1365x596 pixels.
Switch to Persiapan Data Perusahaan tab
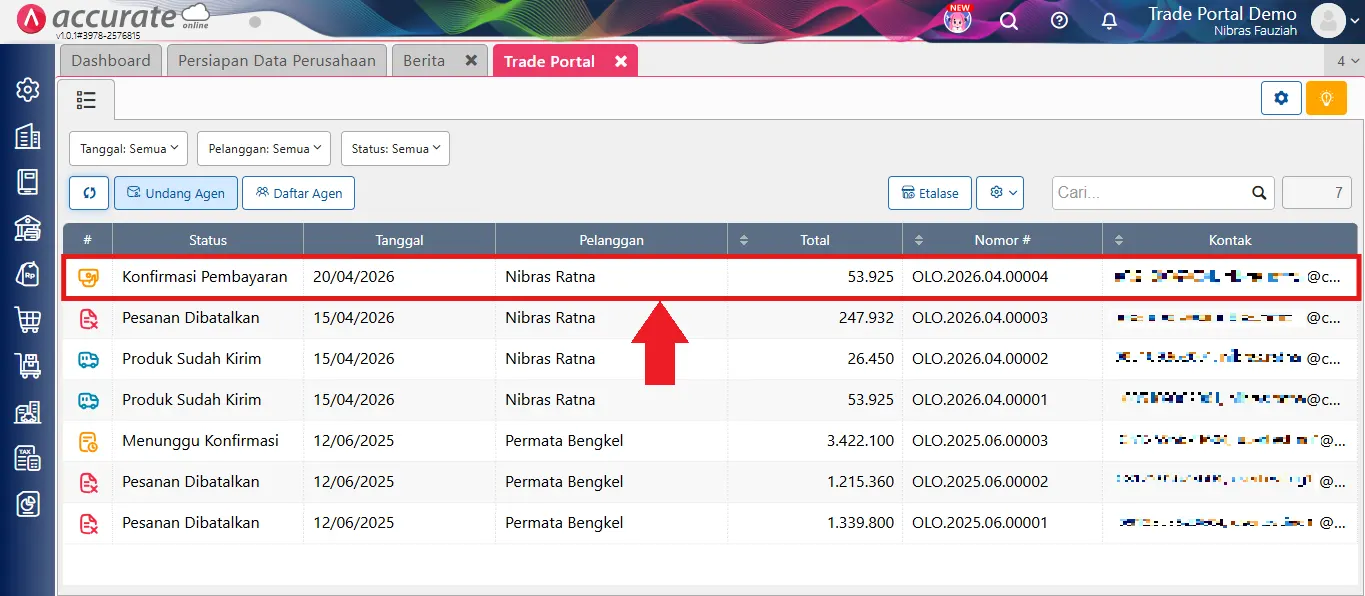pyautogui.click(x=277, y=60)
